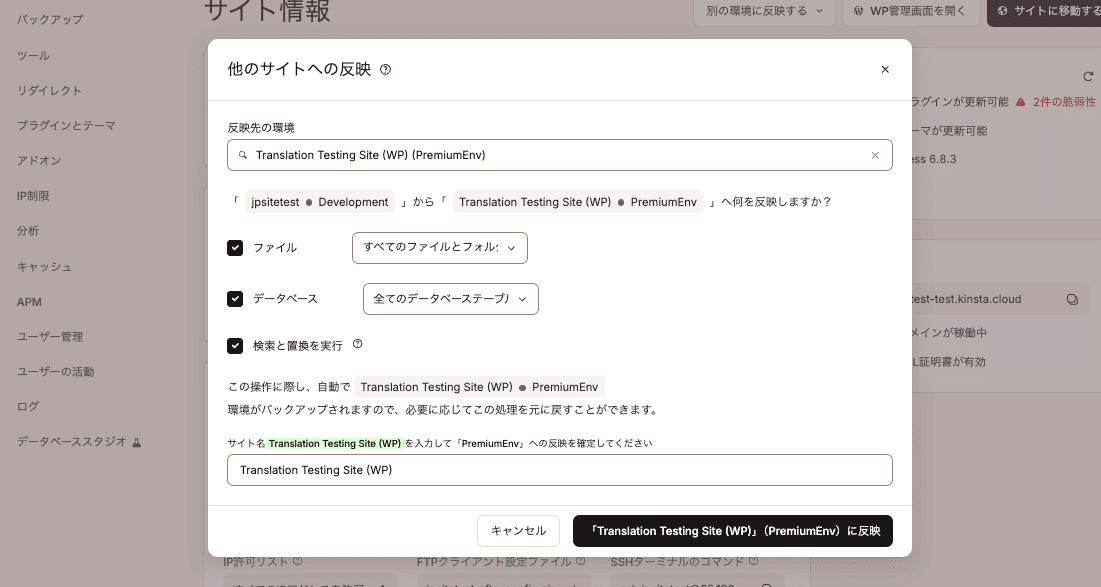Viewport: 1101px width, 587px height.
Task: Confirm the push to PremiumEnv environment
Action: coord(732,531)
